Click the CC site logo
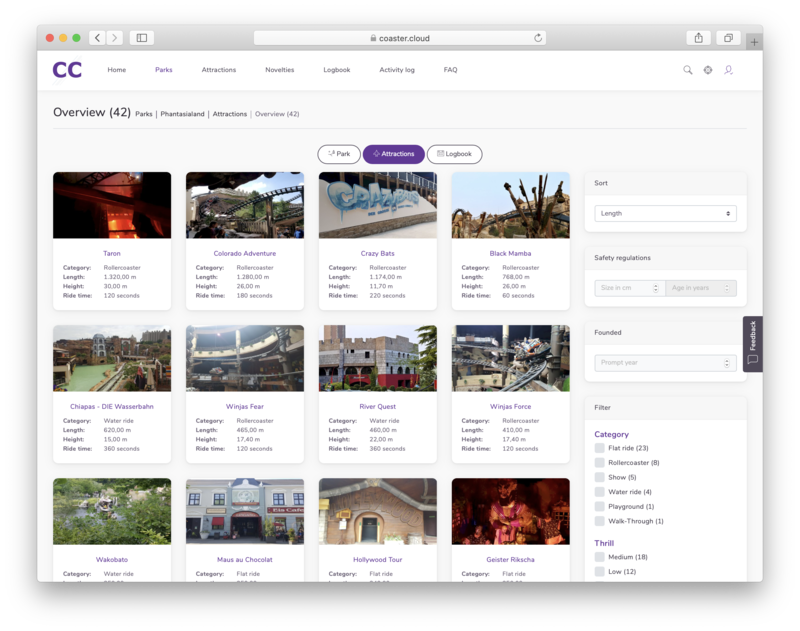This screenshot has width=800, height=631. [x=67, y=70]
